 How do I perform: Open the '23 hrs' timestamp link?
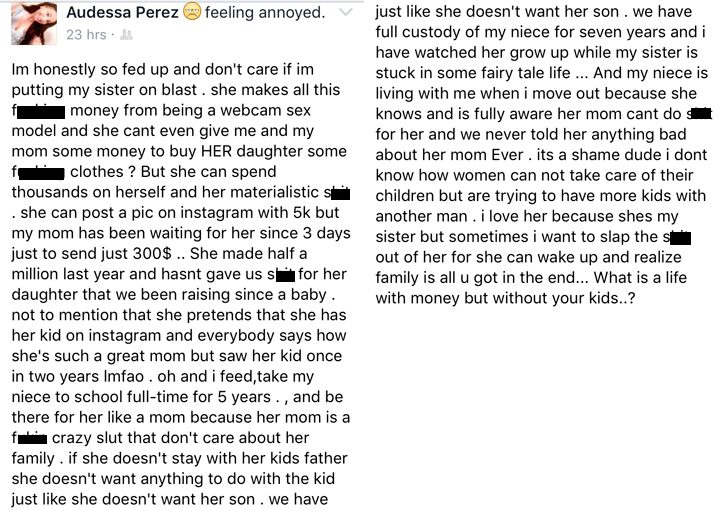(86, 35)
